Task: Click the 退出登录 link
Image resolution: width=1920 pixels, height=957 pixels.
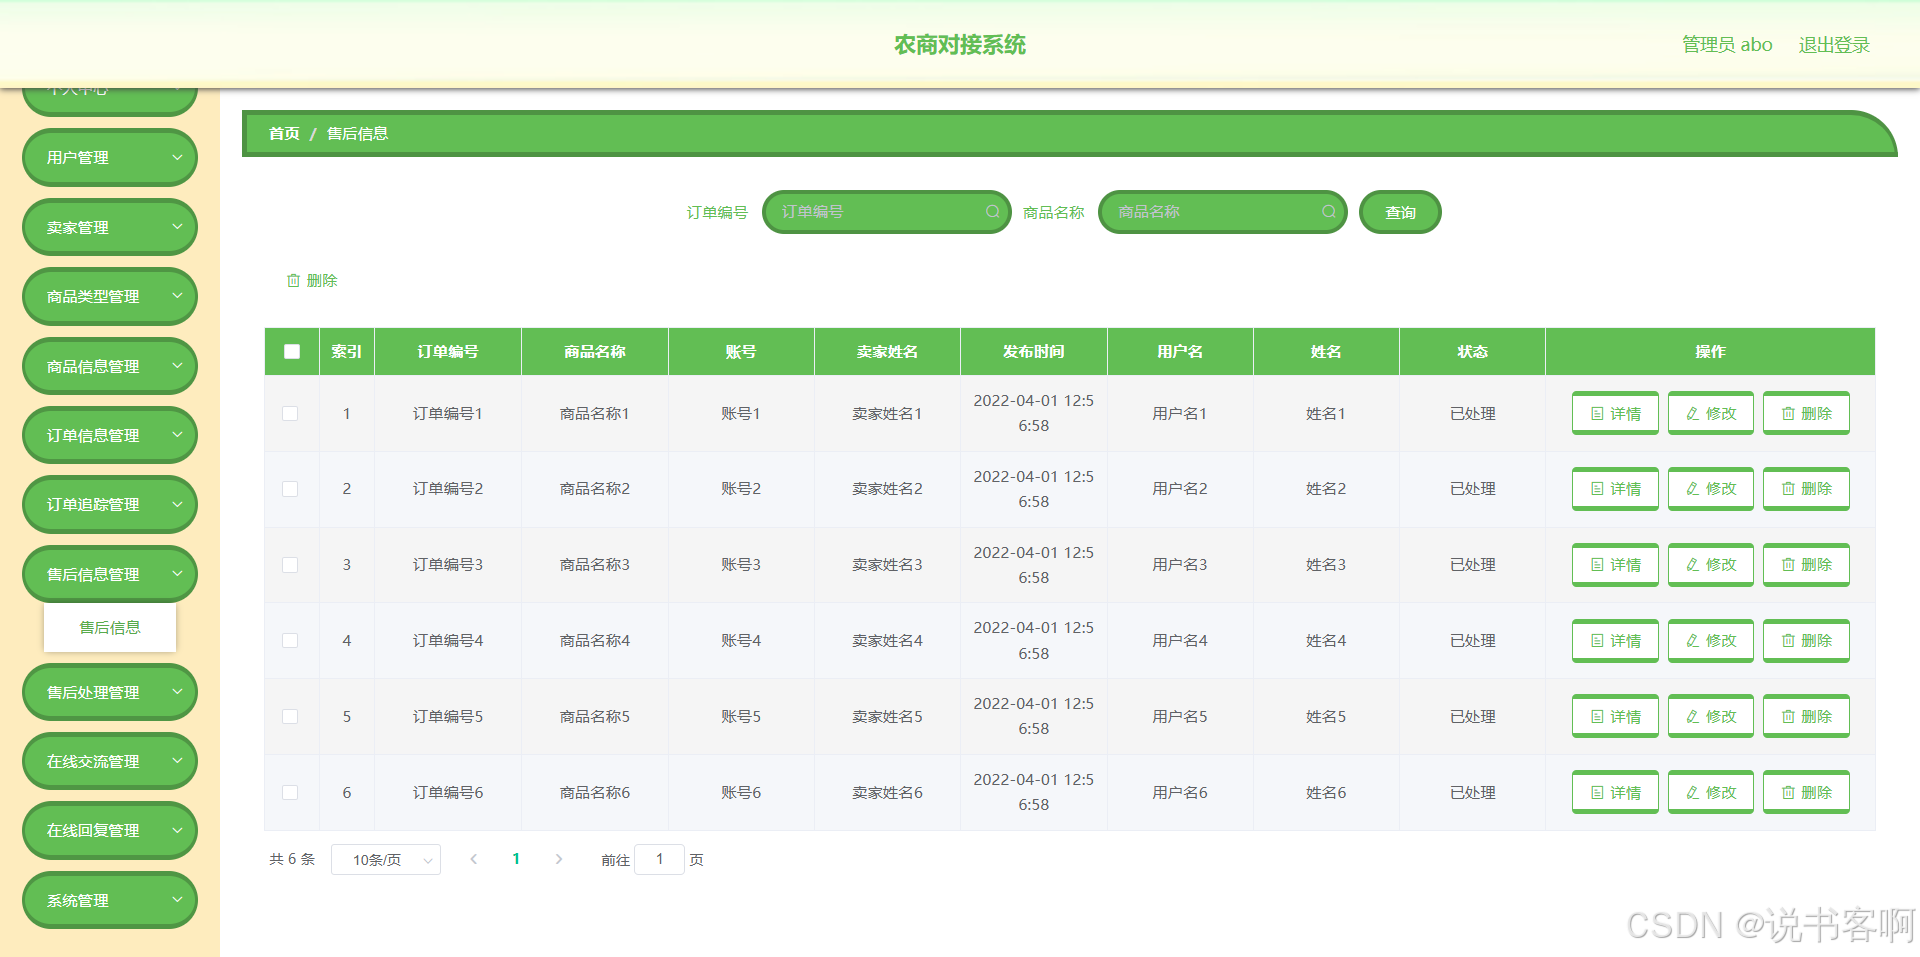Action: [1834, 45]
